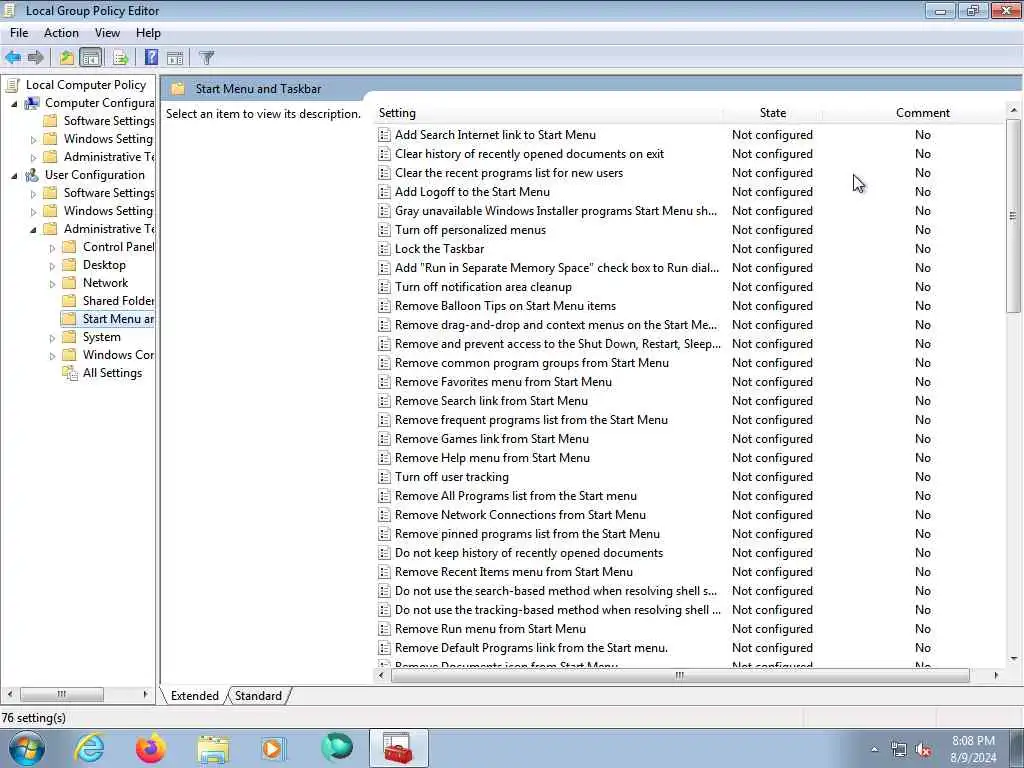The width and height of the screenshot is (1024, 768).
Task: Switch to the Standard tab
Action: 258,696
